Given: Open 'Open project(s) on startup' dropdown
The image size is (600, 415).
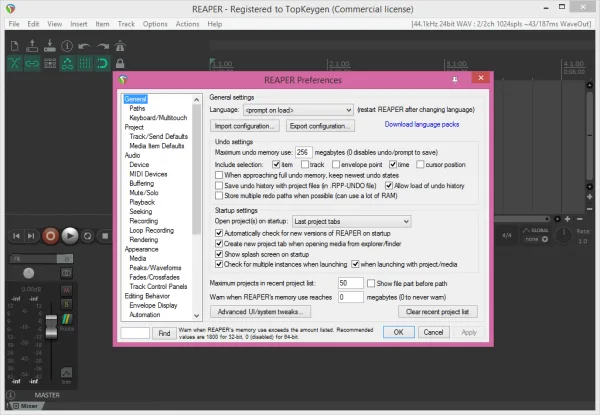Looking at the screenshot, I should coord(352,221).
